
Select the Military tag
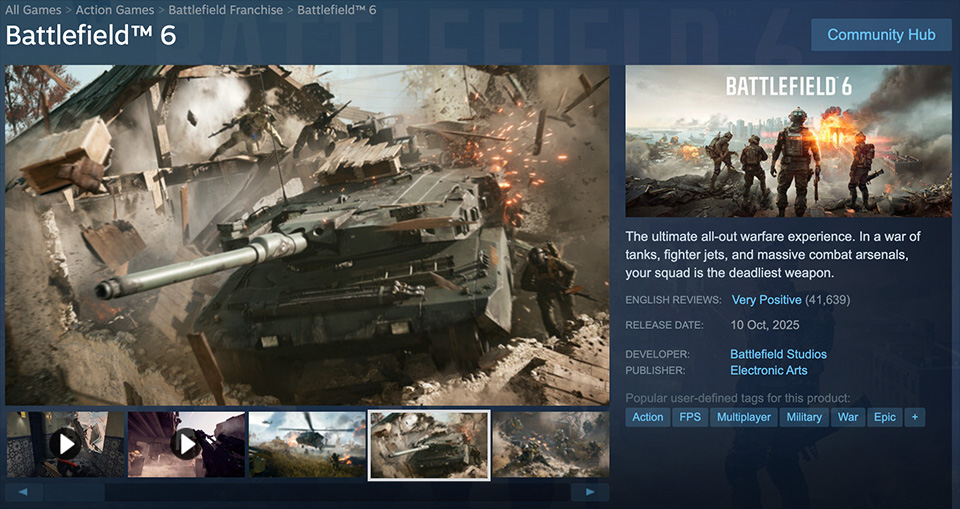[x=804, y=417]
